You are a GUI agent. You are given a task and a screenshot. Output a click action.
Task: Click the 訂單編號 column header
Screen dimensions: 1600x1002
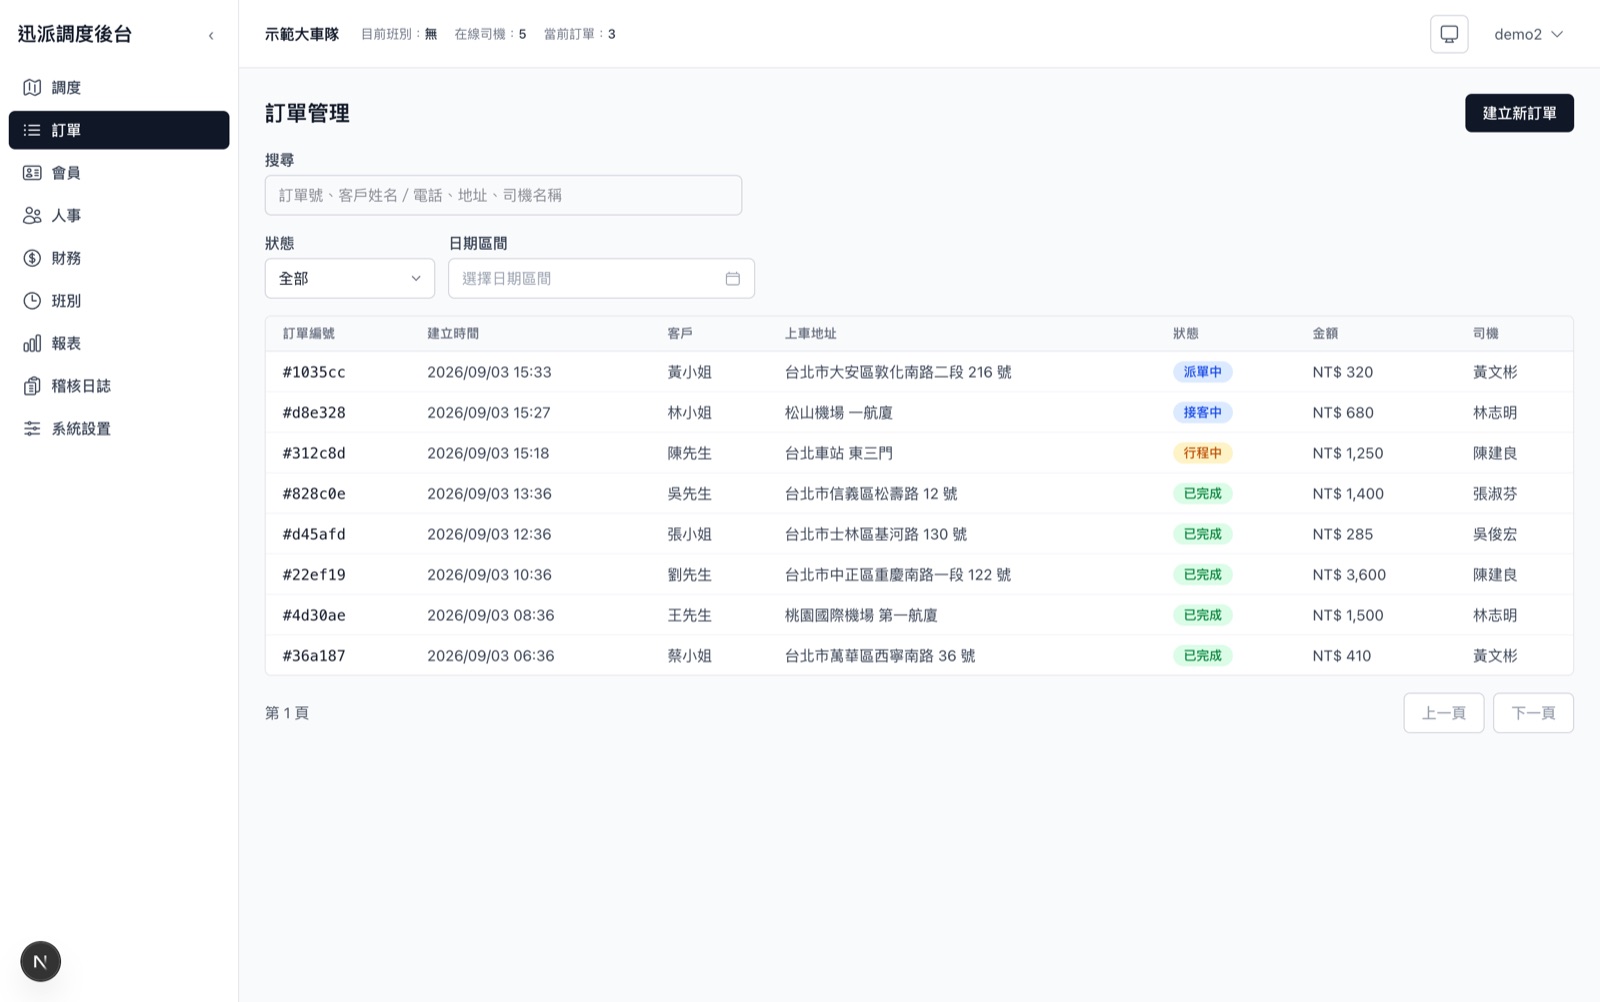pos(309,334)
